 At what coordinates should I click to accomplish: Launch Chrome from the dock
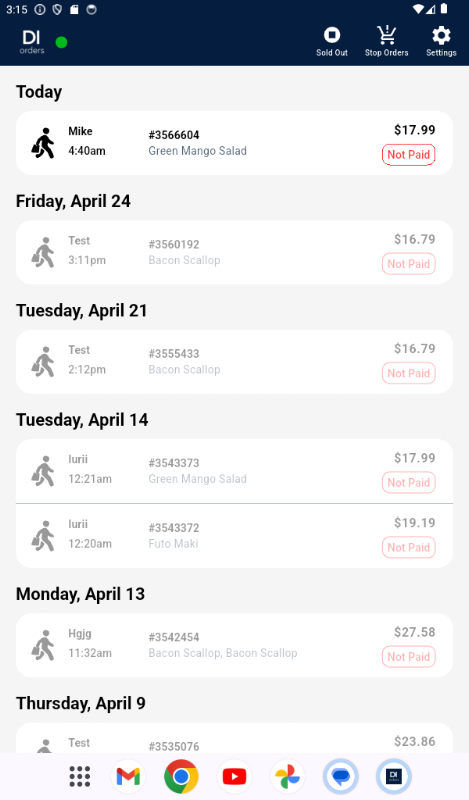pyautogui.click(x=181, y=777)
